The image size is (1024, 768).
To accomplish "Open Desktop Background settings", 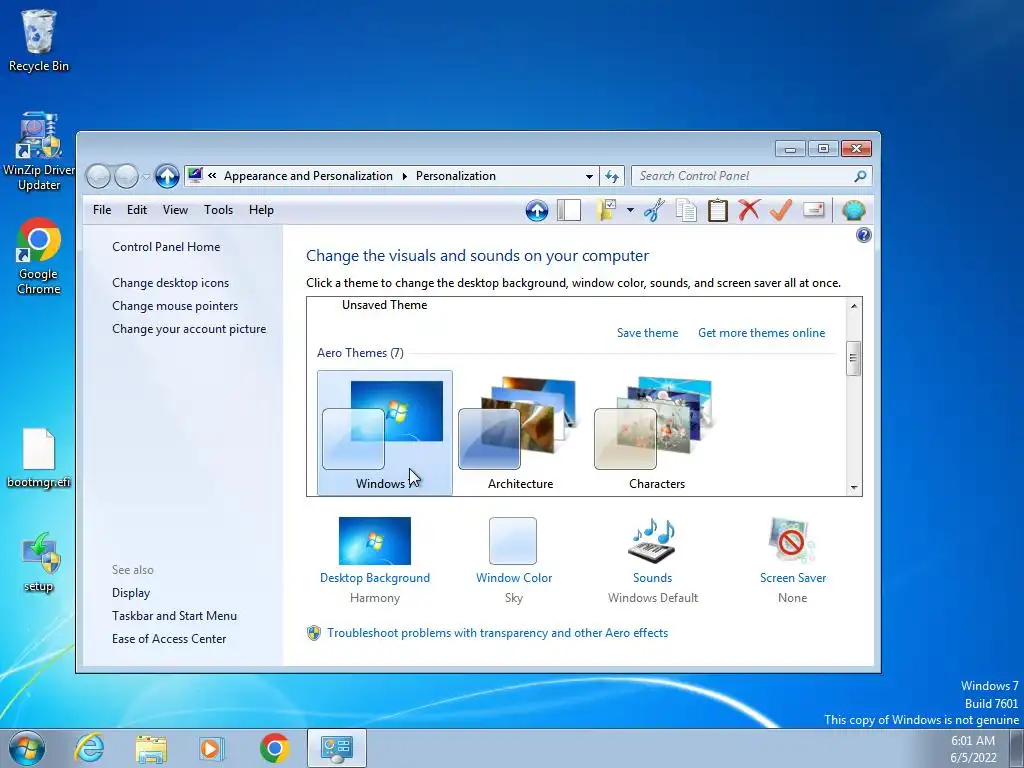I will (x=375, y=540).
